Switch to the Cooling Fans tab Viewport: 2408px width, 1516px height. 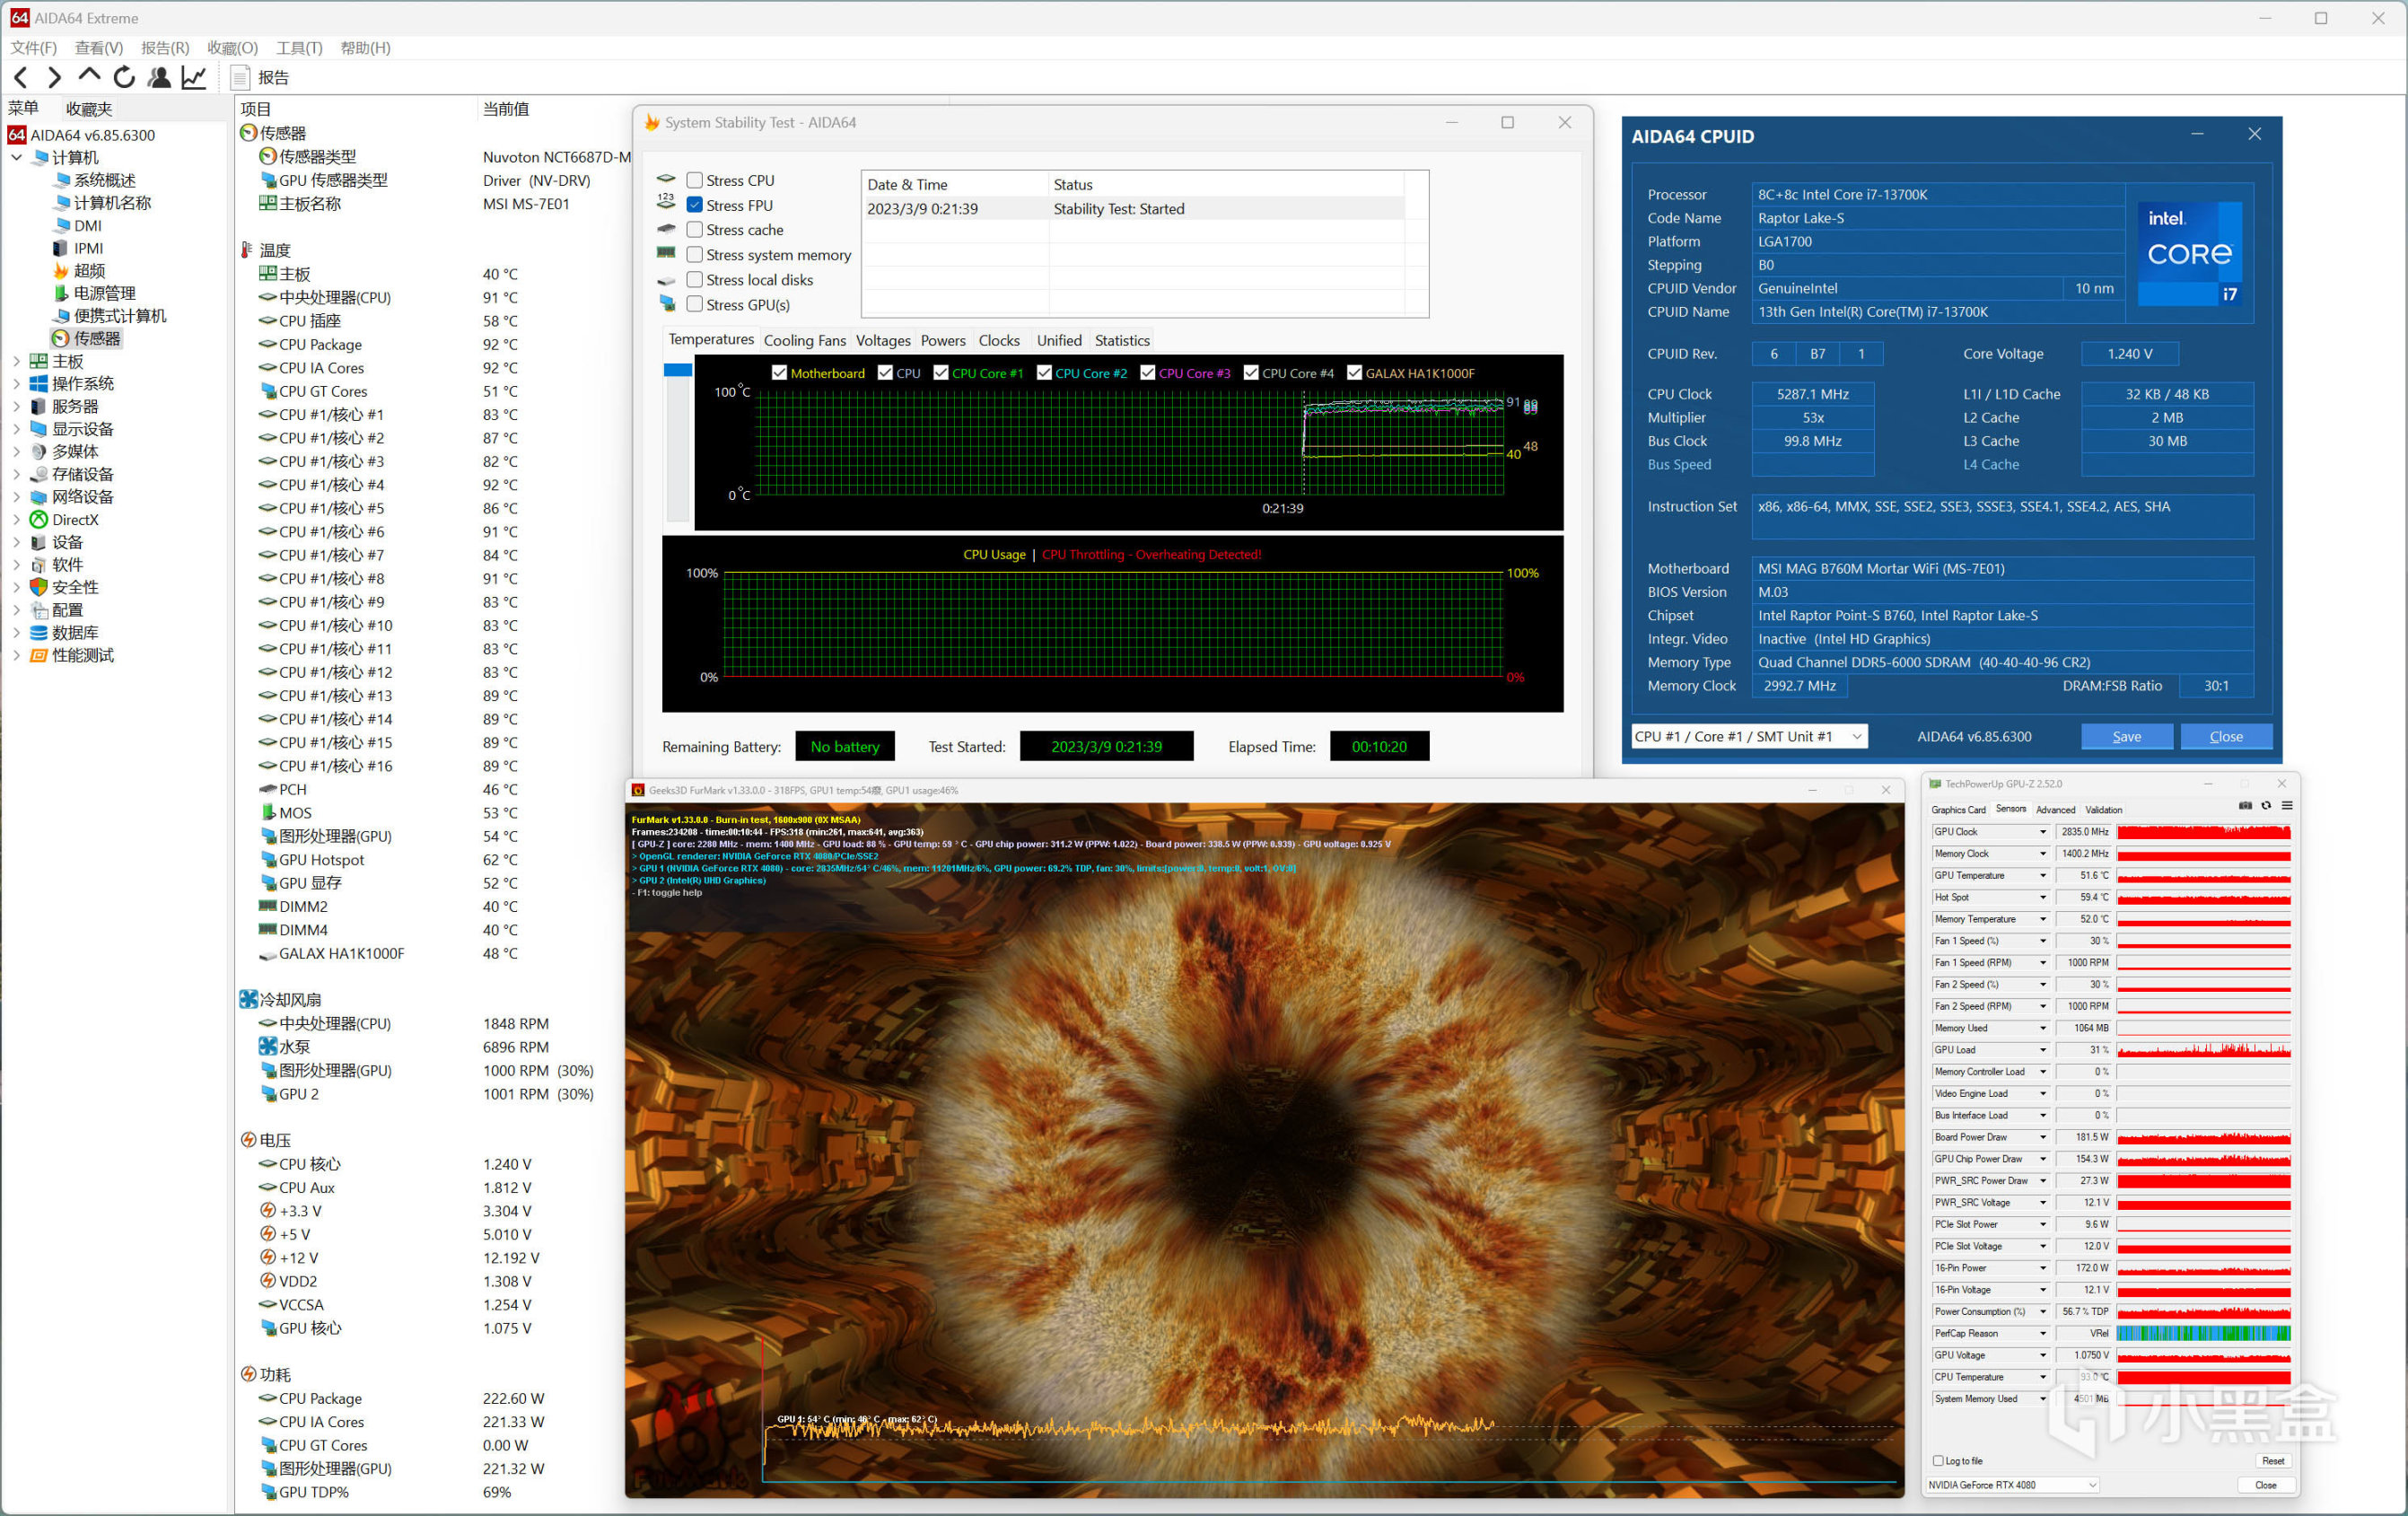(x=804, y=340)
